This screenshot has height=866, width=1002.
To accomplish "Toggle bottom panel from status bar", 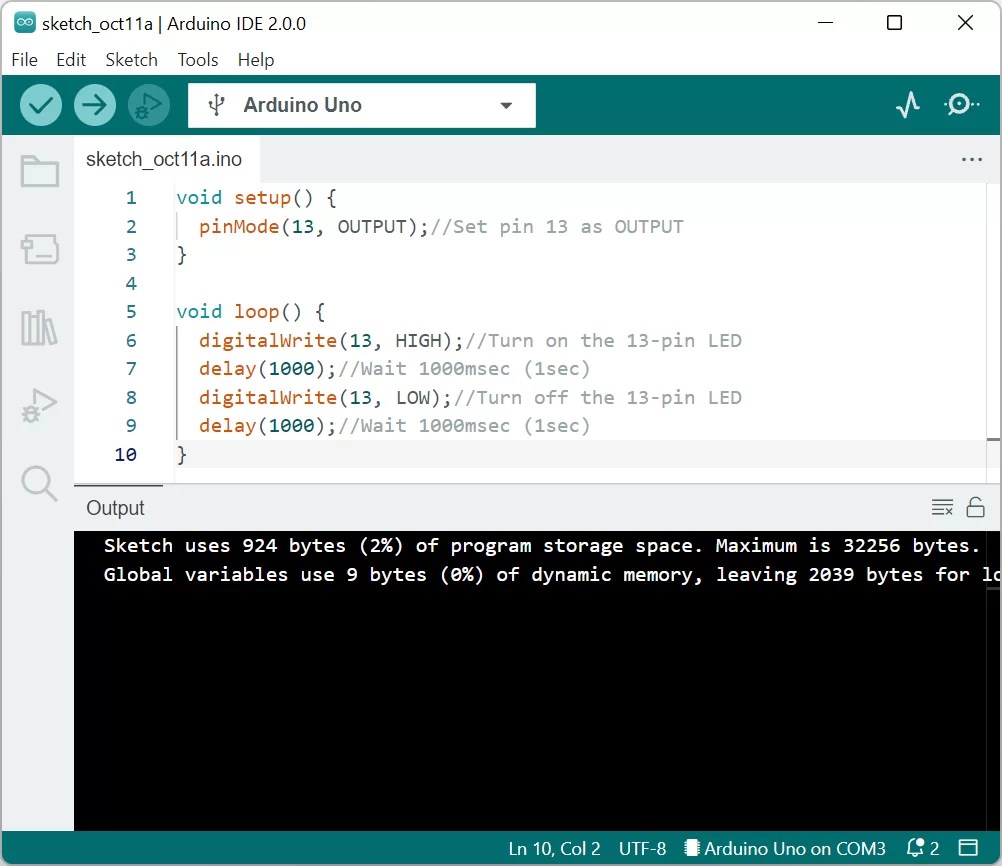I will point(968,848).
